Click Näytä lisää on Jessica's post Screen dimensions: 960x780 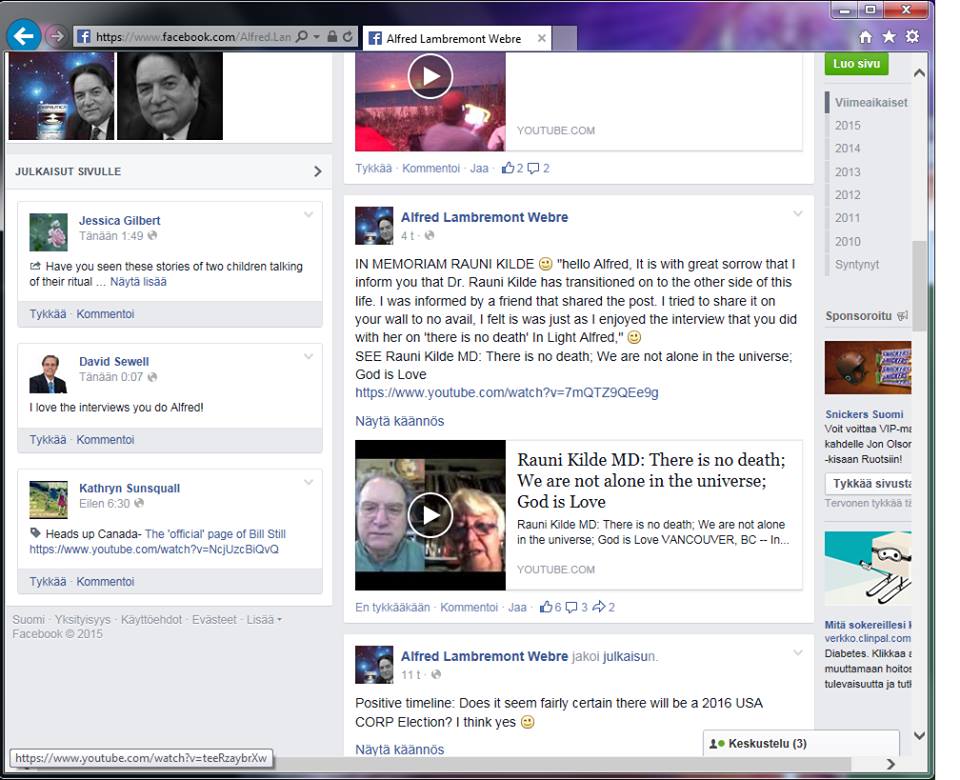tap(138, 282)
